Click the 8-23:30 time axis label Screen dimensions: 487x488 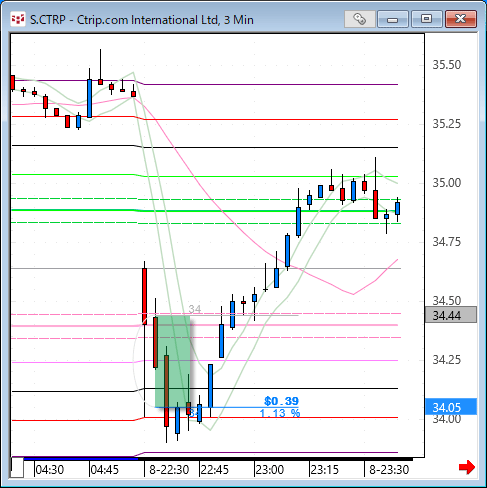point(389,470)
